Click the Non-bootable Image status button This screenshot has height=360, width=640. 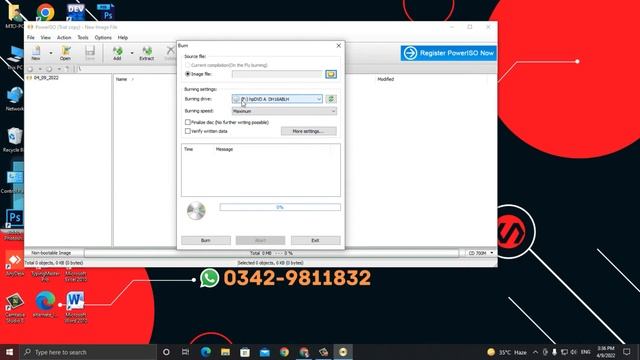pos(51,253)
